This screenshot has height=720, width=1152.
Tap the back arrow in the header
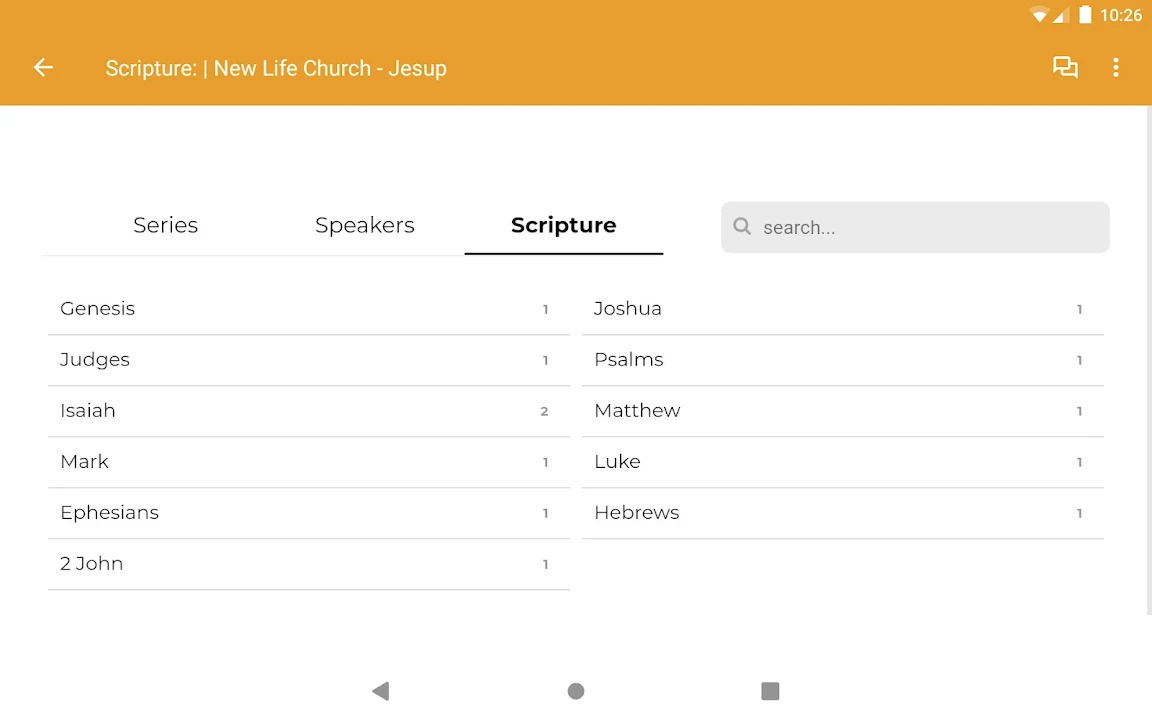tap(43, 68)
